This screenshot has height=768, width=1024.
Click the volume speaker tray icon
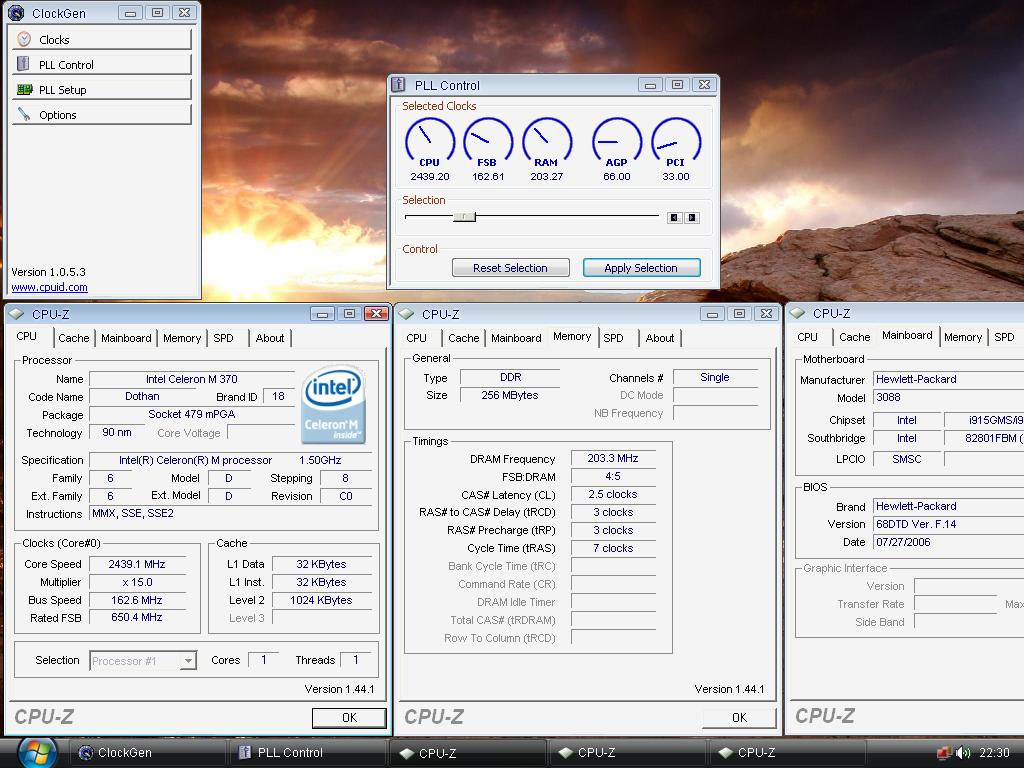963,753
